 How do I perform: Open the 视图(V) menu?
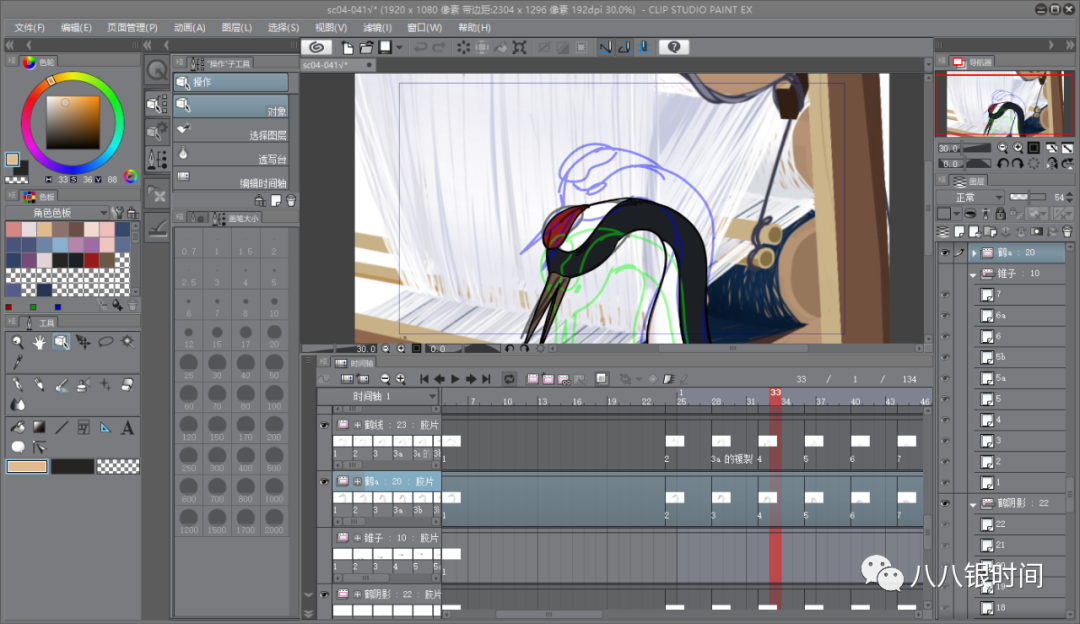(x=331, y=28)
